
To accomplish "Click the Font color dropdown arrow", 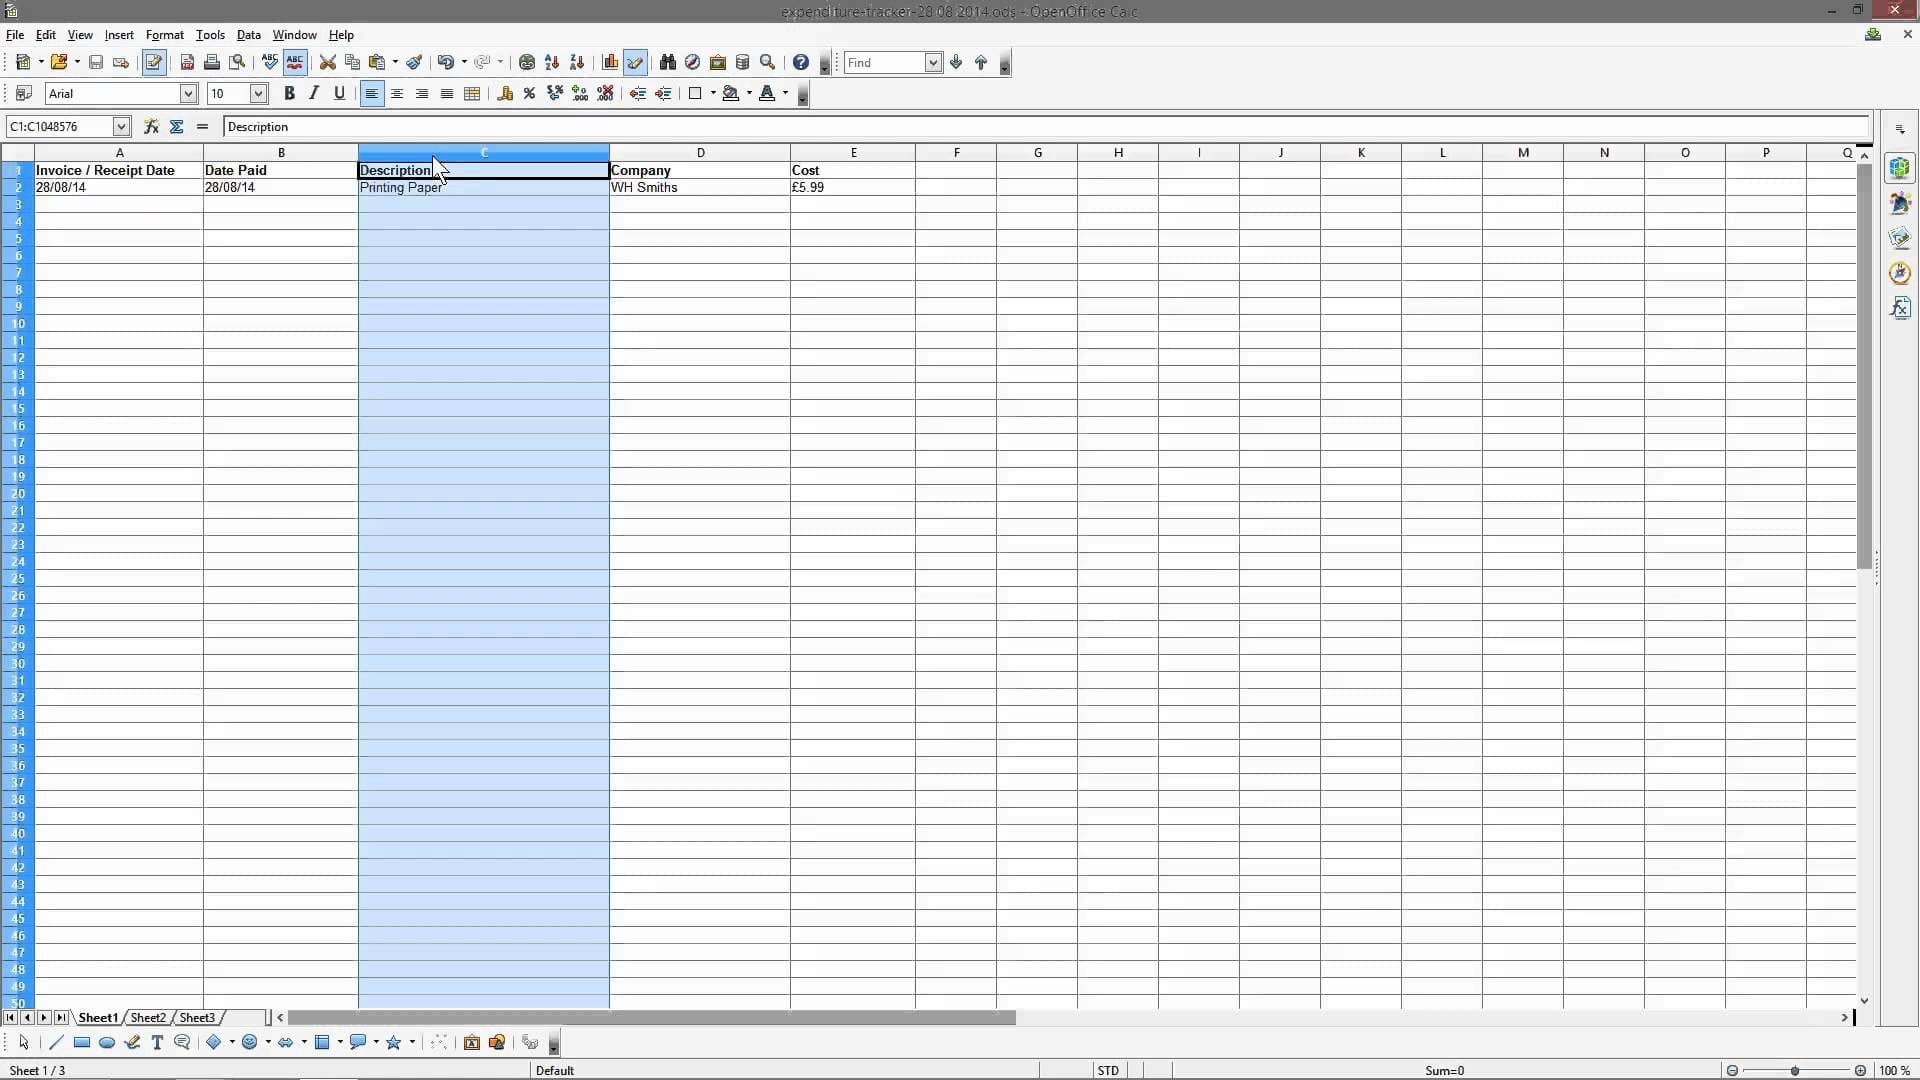I will click(x=787, y=94).
